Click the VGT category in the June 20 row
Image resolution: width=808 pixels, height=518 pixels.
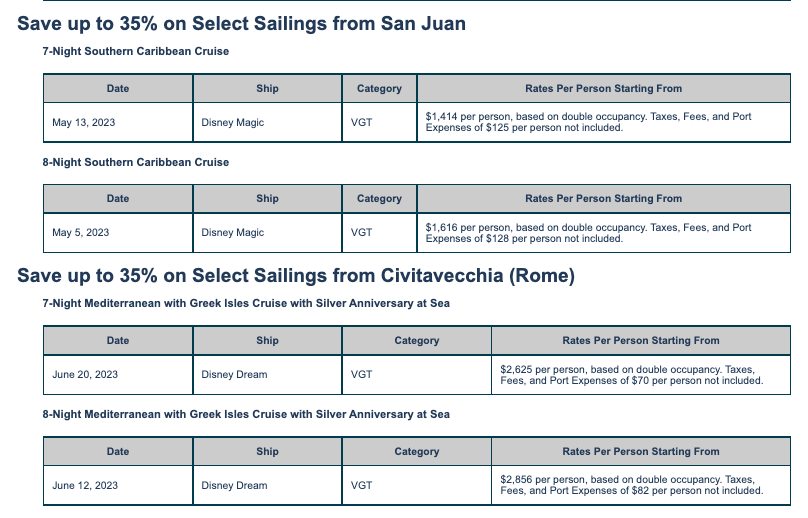(361, 375)
